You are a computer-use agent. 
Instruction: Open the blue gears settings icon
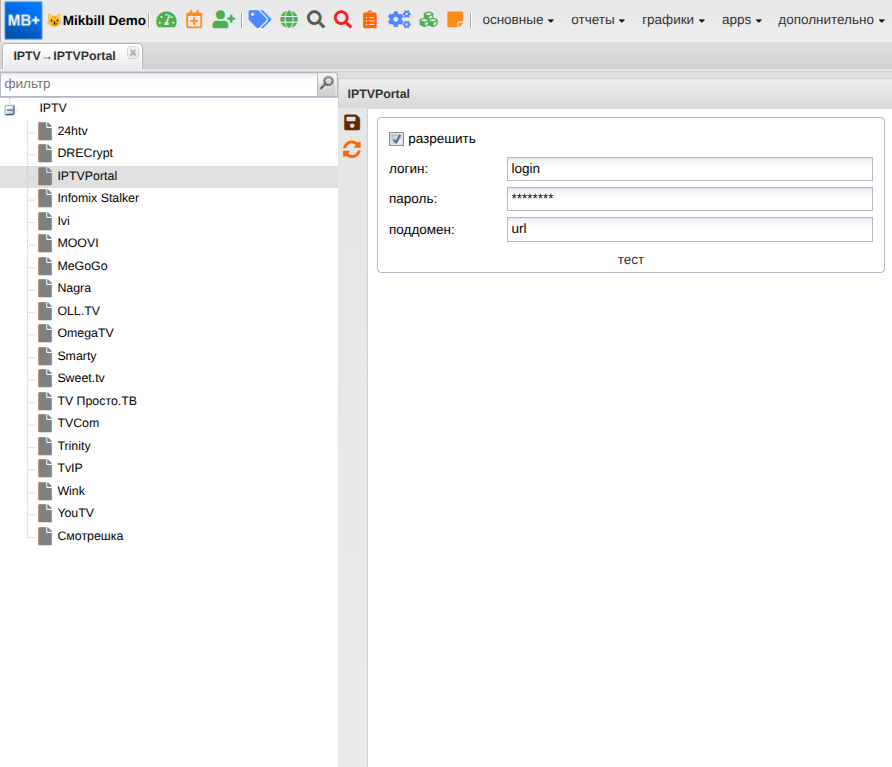[399, 20]
